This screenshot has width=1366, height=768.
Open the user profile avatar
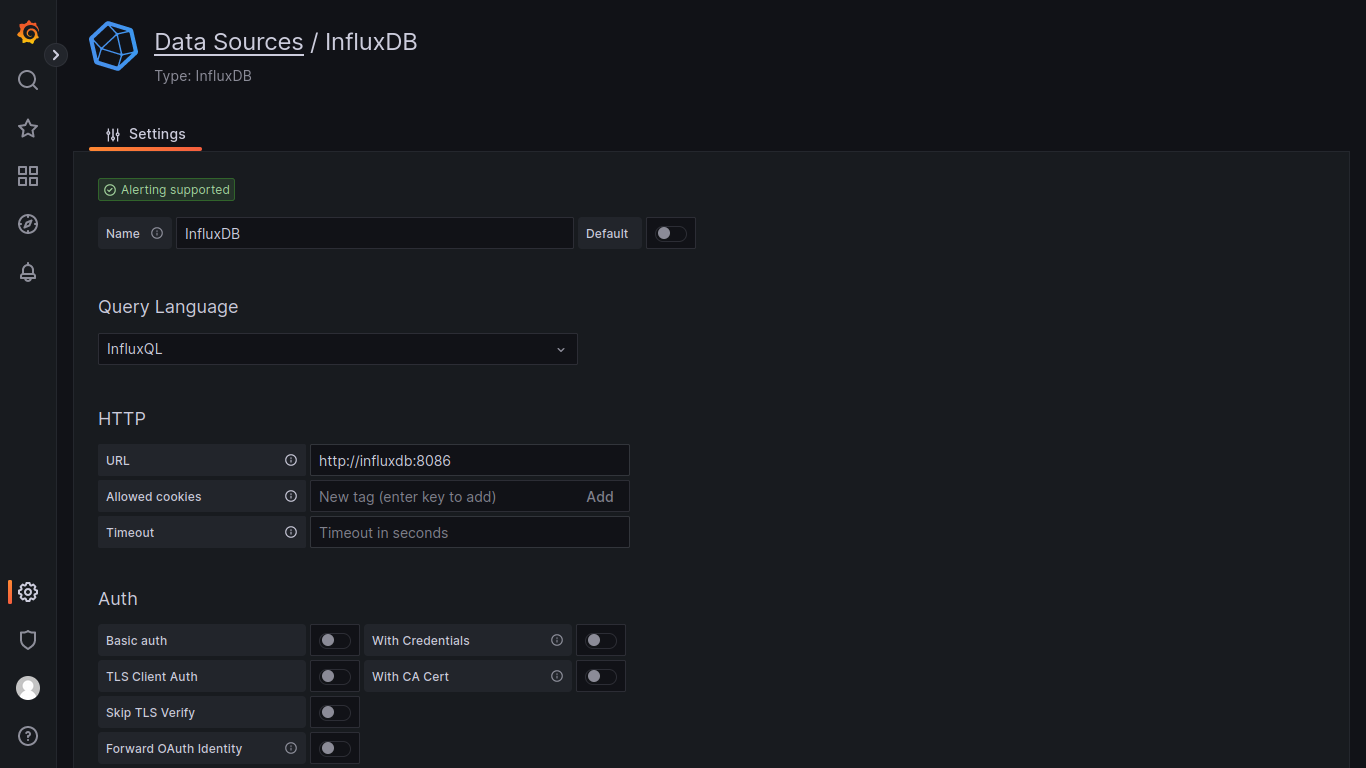[x=28, y=688]
